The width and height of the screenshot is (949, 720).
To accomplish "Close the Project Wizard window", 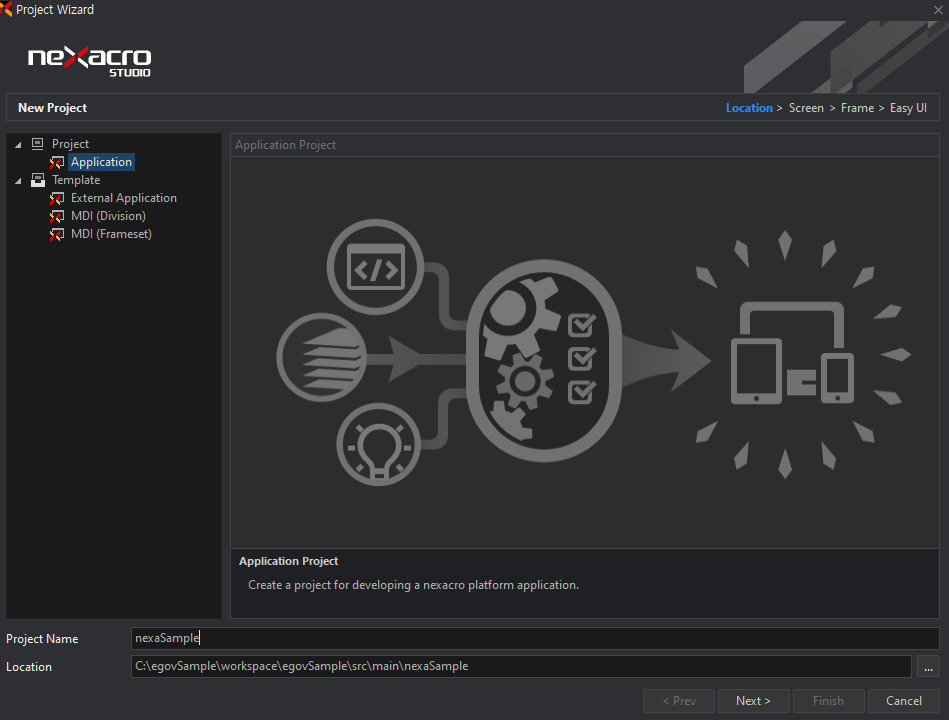I will [x=938, y=10].
